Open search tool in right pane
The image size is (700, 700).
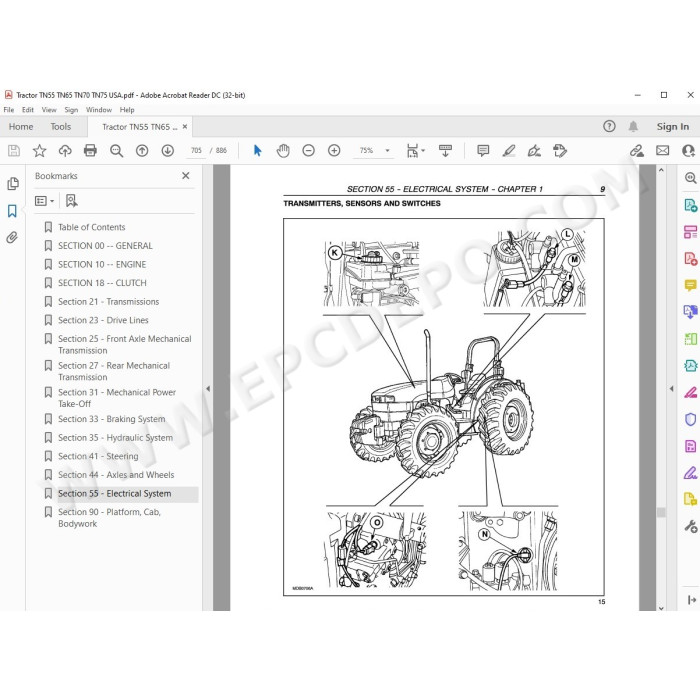[690, 178]
